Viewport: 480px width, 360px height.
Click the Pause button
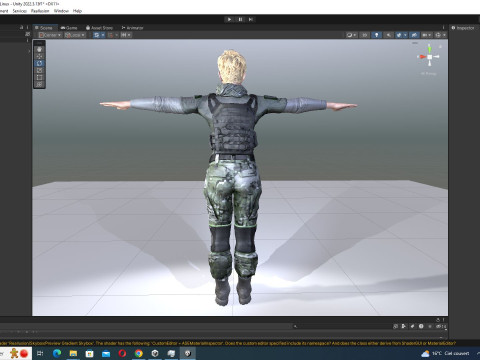coord(240,19)
